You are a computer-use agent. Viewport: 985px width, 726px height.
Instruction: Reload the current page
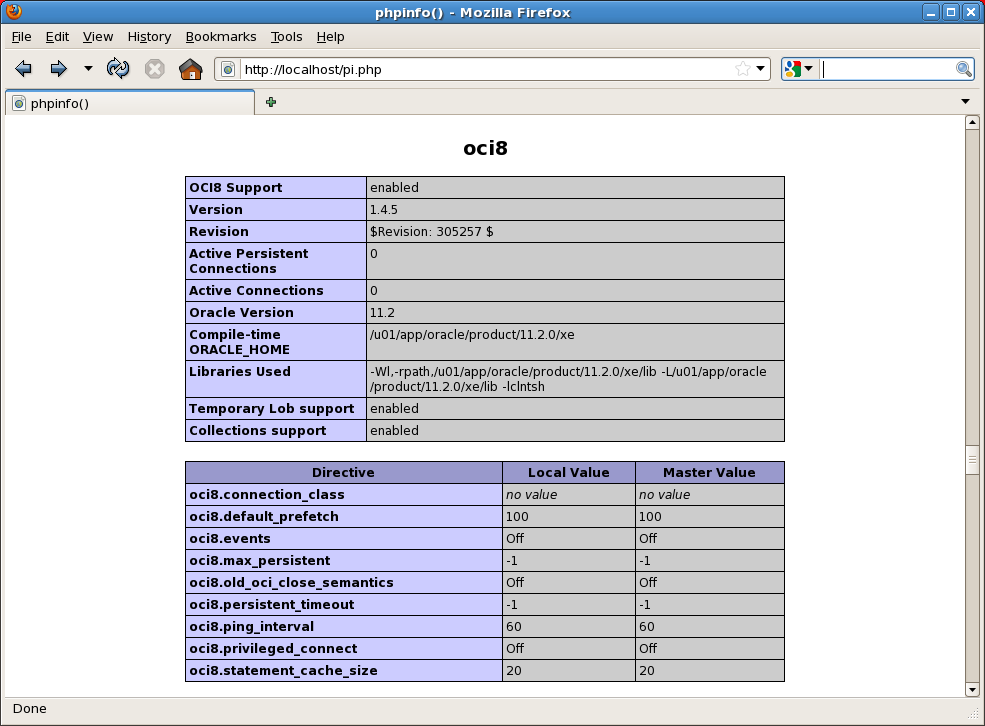pos(118,69)
